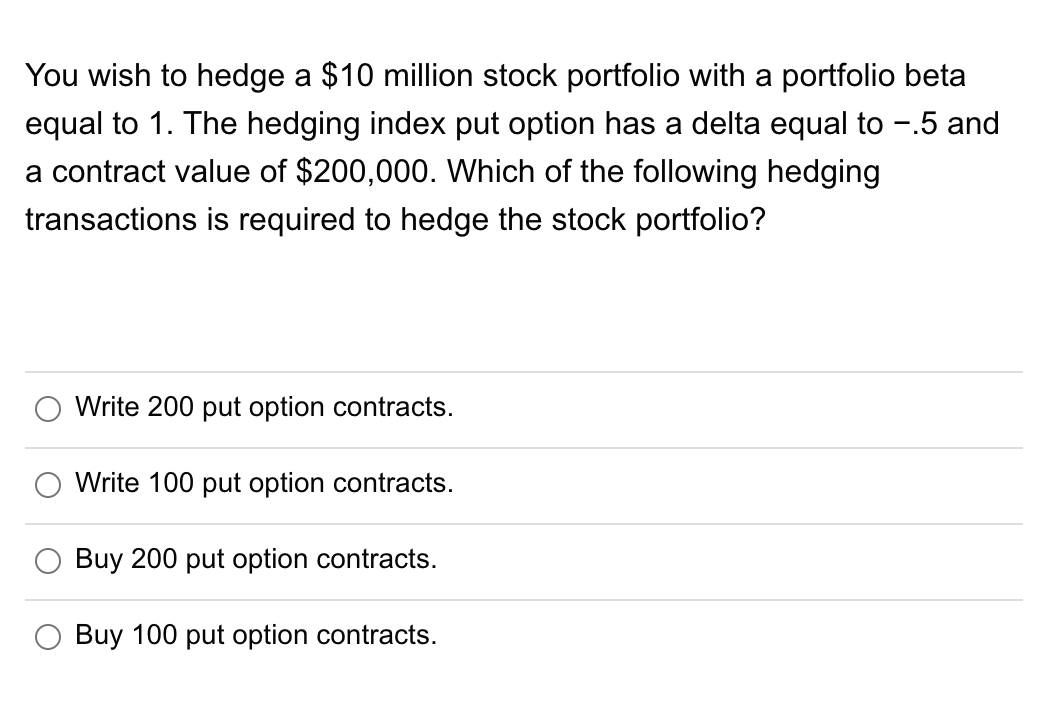
Task: Click the "Buy 100 put option contracts." answer text
Action: point(256,636)
